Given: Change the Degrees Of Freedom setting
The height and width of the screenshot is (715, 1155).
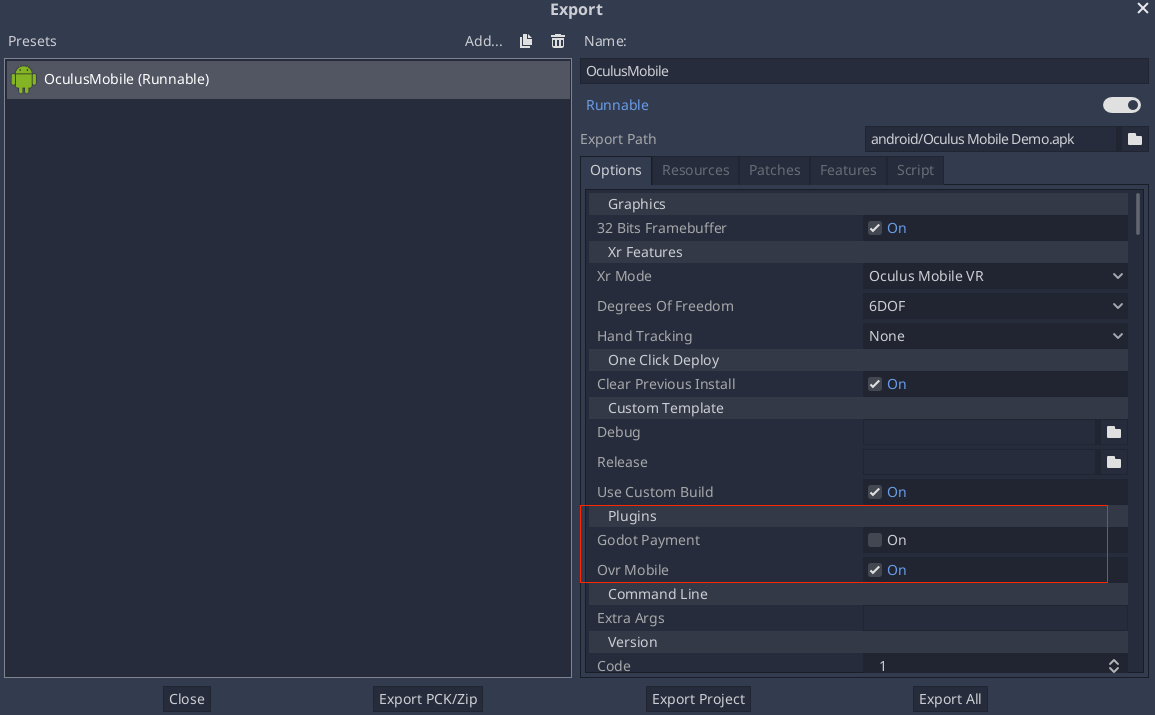Looking at the screenshot, I should [995, 306].
